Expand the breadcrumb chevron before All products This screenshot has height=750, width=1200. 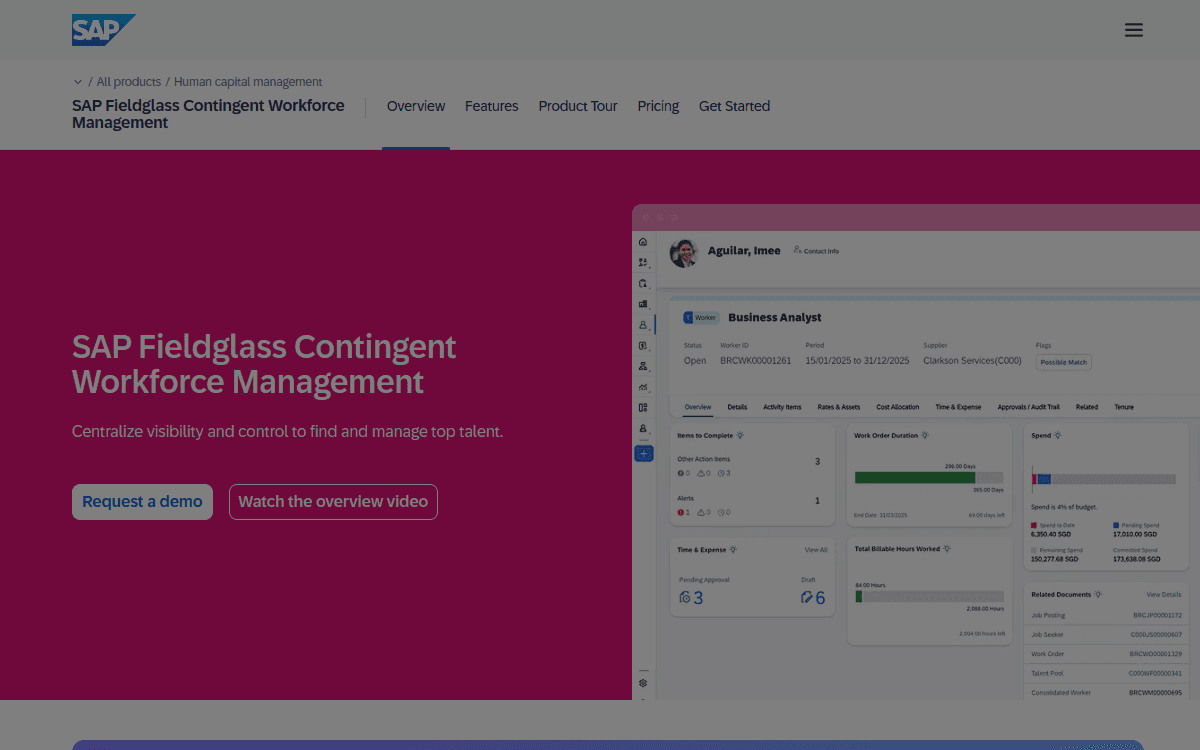click(x=78, y=82)
